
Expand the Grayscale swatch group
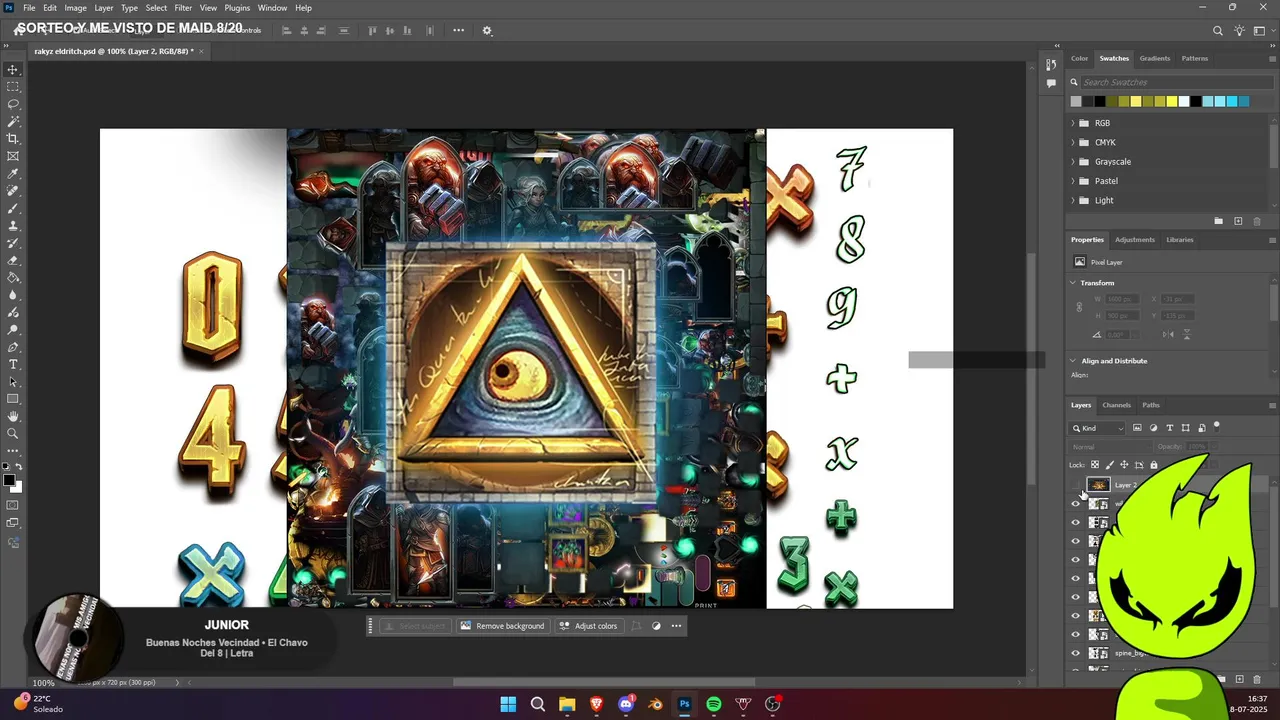[1073, 162]
